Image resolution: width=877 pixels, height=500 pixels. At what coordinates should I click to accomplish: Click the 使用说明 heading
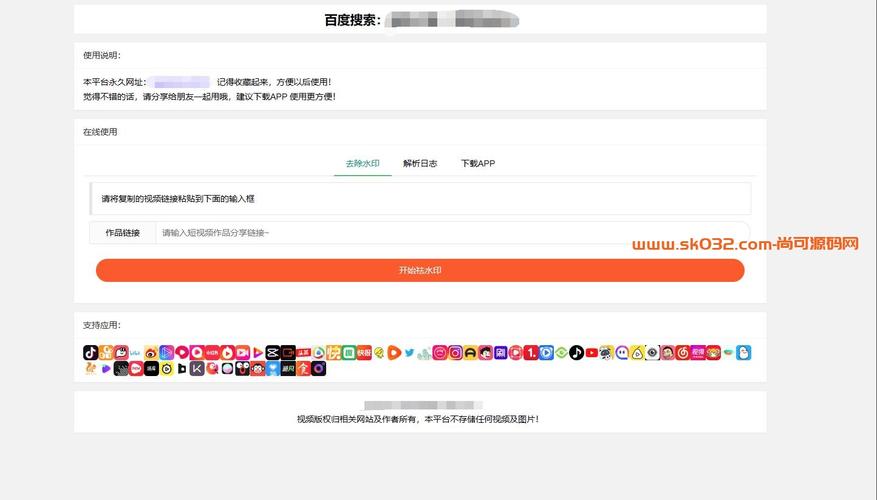click(102, 55)
